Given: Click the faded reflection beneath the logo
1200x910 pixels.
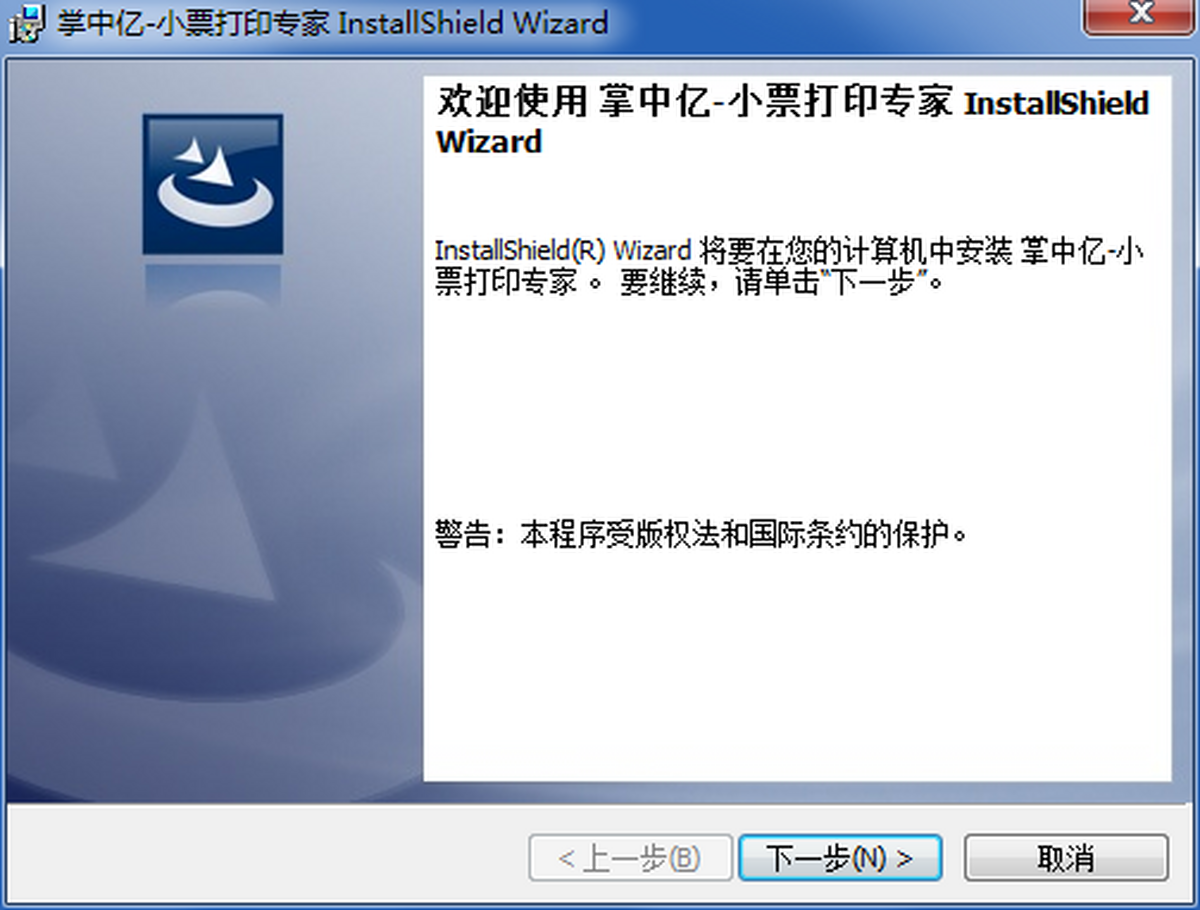Looking at the screenshot, I should tap(212, 282).
